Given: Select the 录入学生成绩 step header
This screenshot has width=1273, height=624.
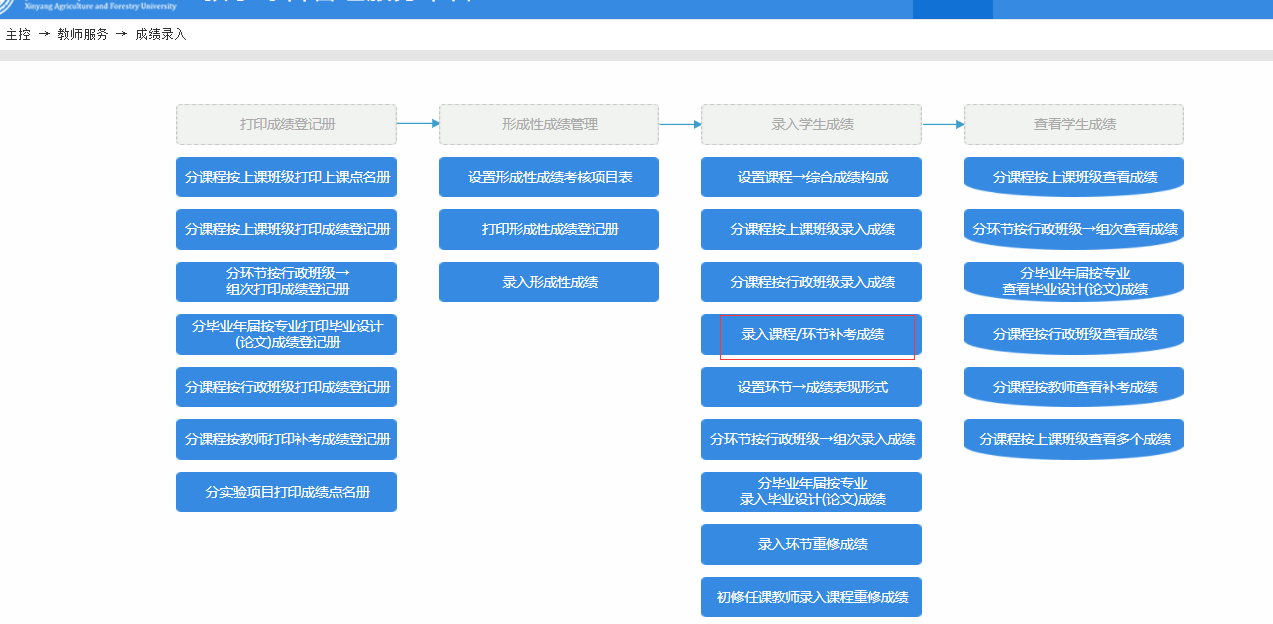Looking at the screenshot, I should [x=811, y=125].
